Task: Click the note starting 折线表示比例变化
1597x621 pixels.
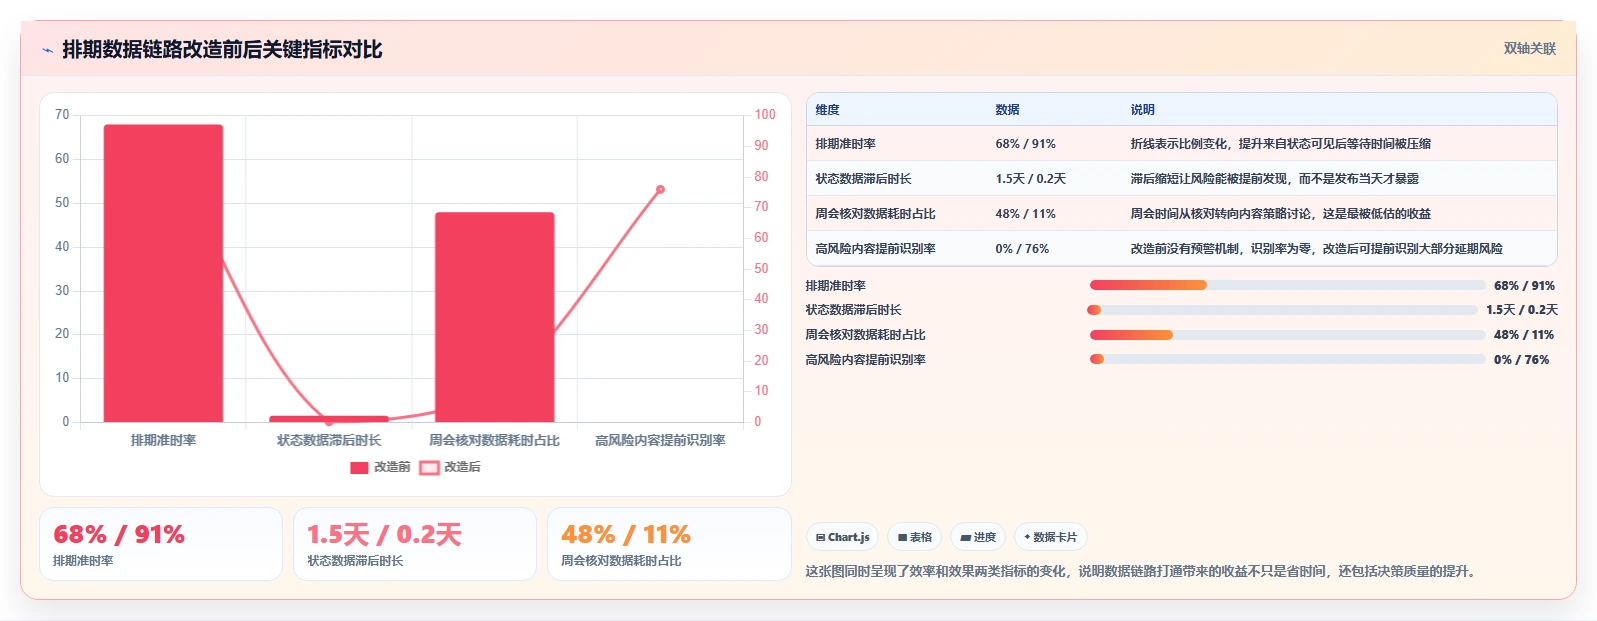Action: click(1280, 144)
